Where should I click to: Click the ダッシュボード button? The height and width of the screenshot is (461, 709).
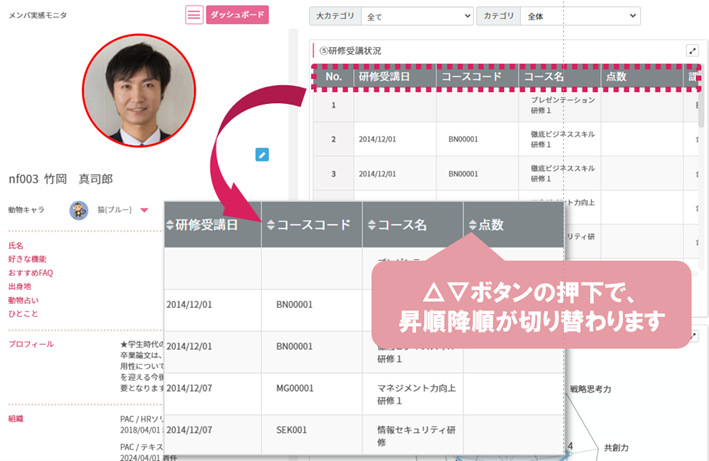(237, 15)
